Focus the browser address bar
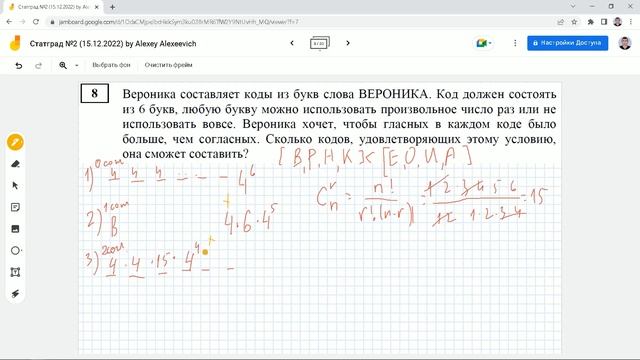 (302, 22)
